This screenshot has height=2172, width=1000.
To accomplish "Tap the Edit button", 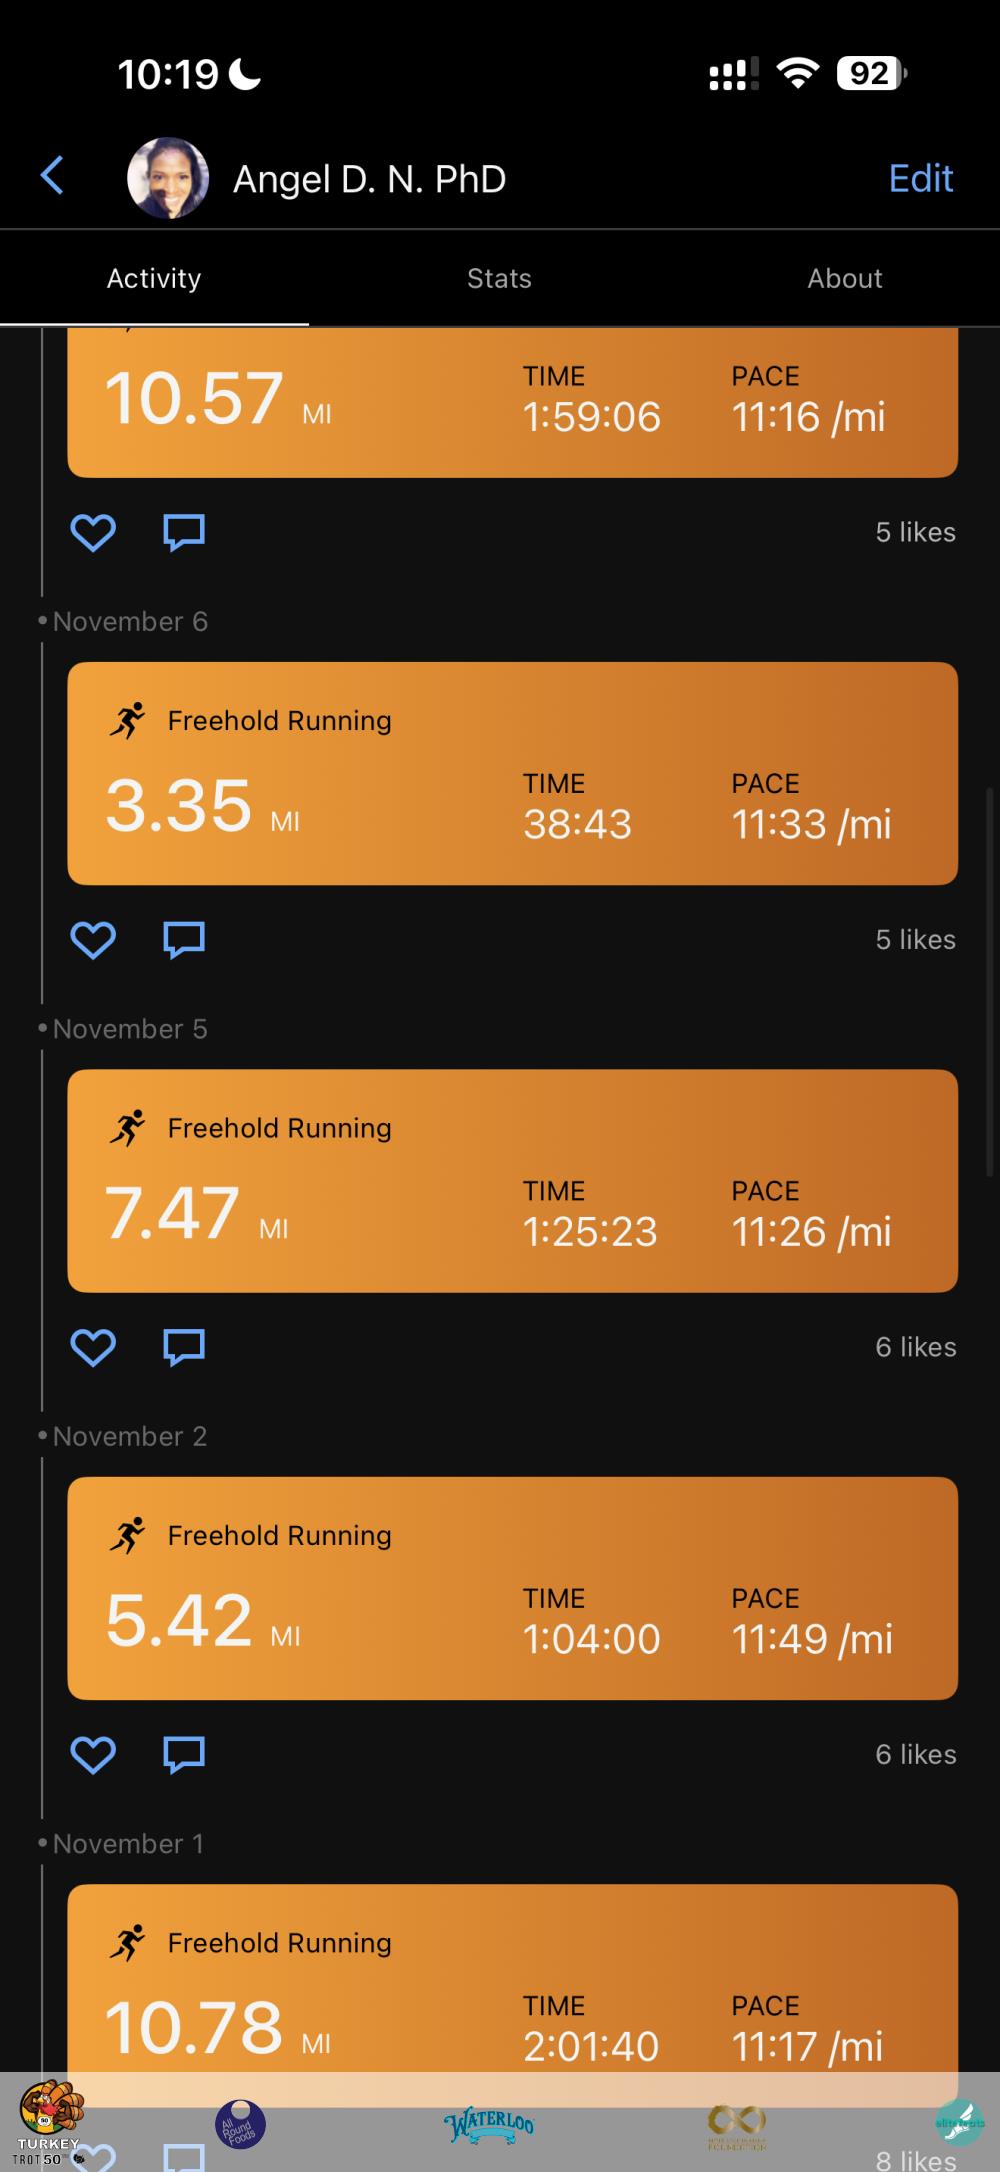I will click(x=920, y=178).
